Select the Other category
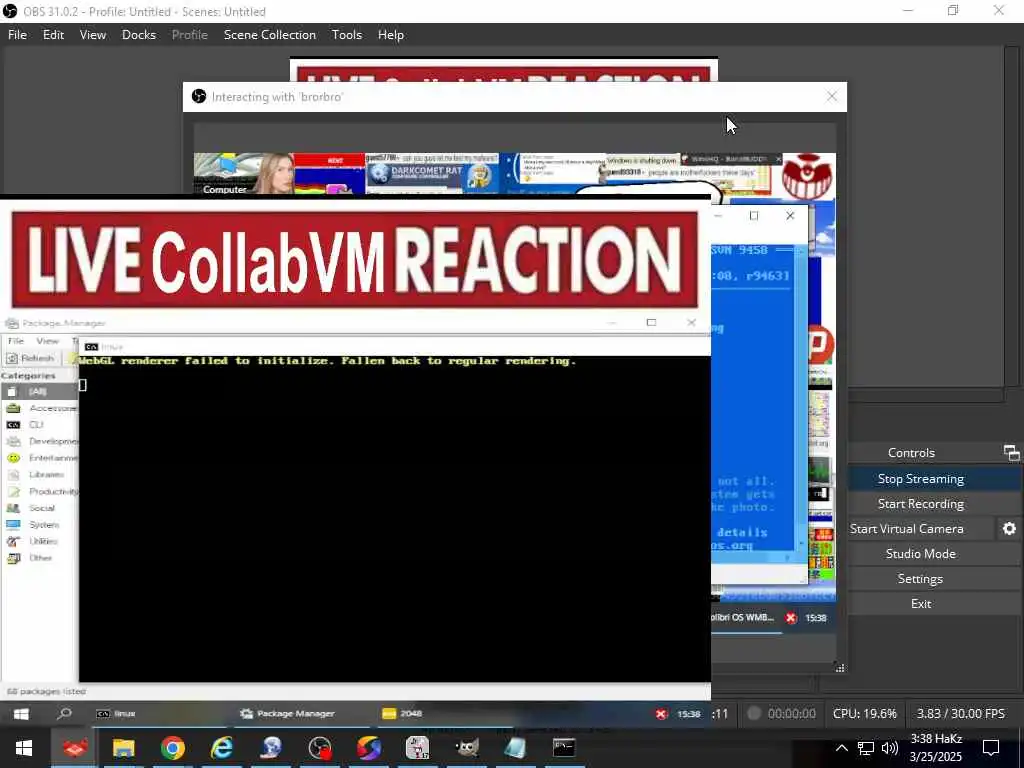1024x768 pixels. 39,558
